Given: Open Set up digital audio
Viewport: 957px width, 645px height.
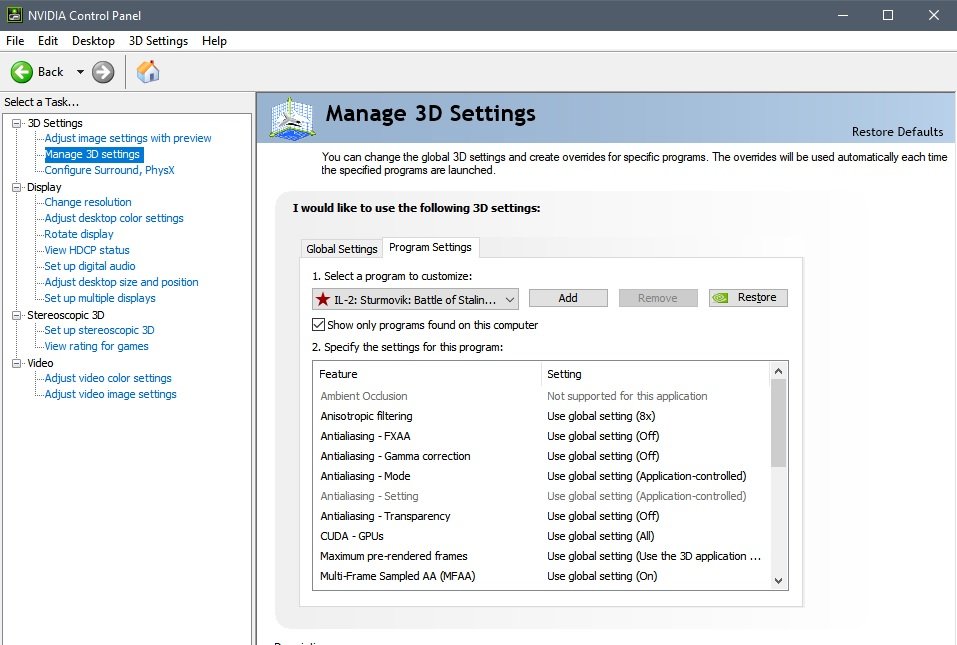Looking at the screenshot, I should coord(90,266).
